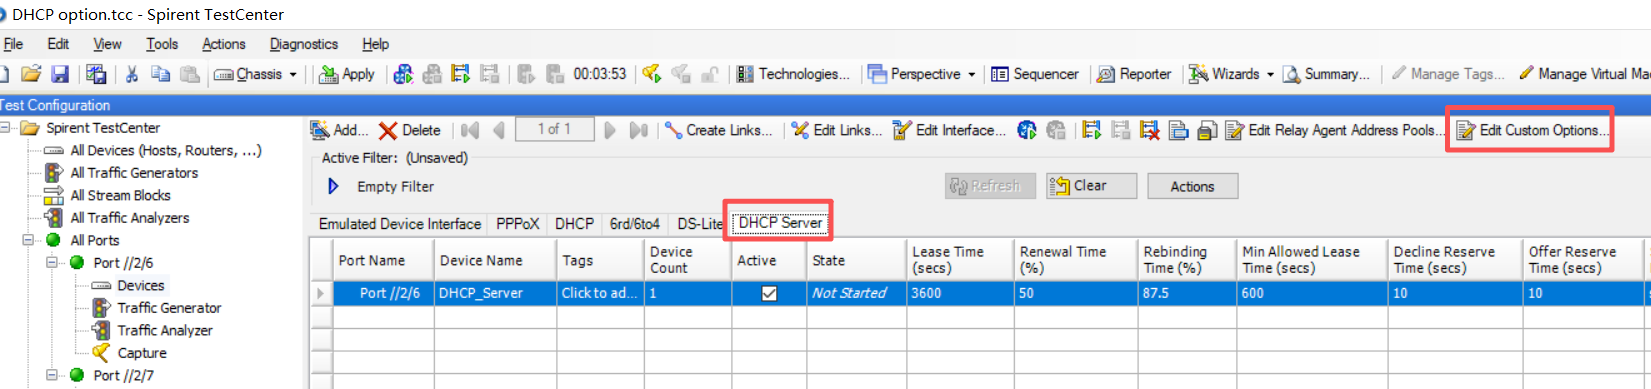This screenshot has height=389, width=1651.
Task: Click the traffic icon with red X
Action: point(1149,130)
